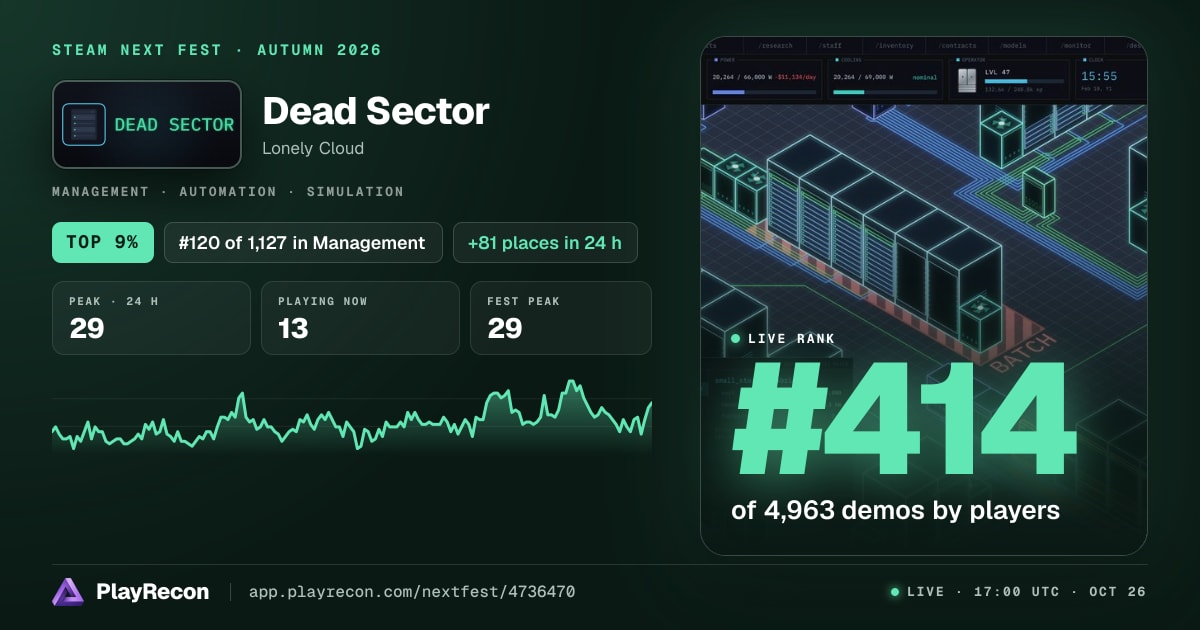Click the Dead Sector game title
This screenshot has width=1200, height=630.
(x=376, y=111)
